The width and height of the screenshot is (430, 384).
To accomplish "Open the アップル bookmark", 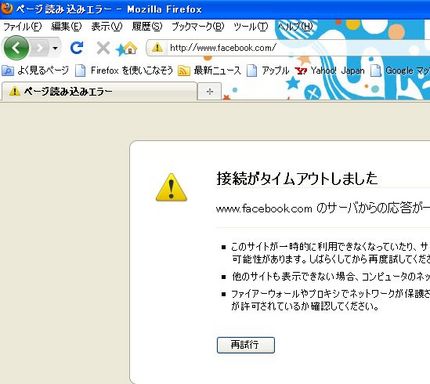I will coord(268,71).
